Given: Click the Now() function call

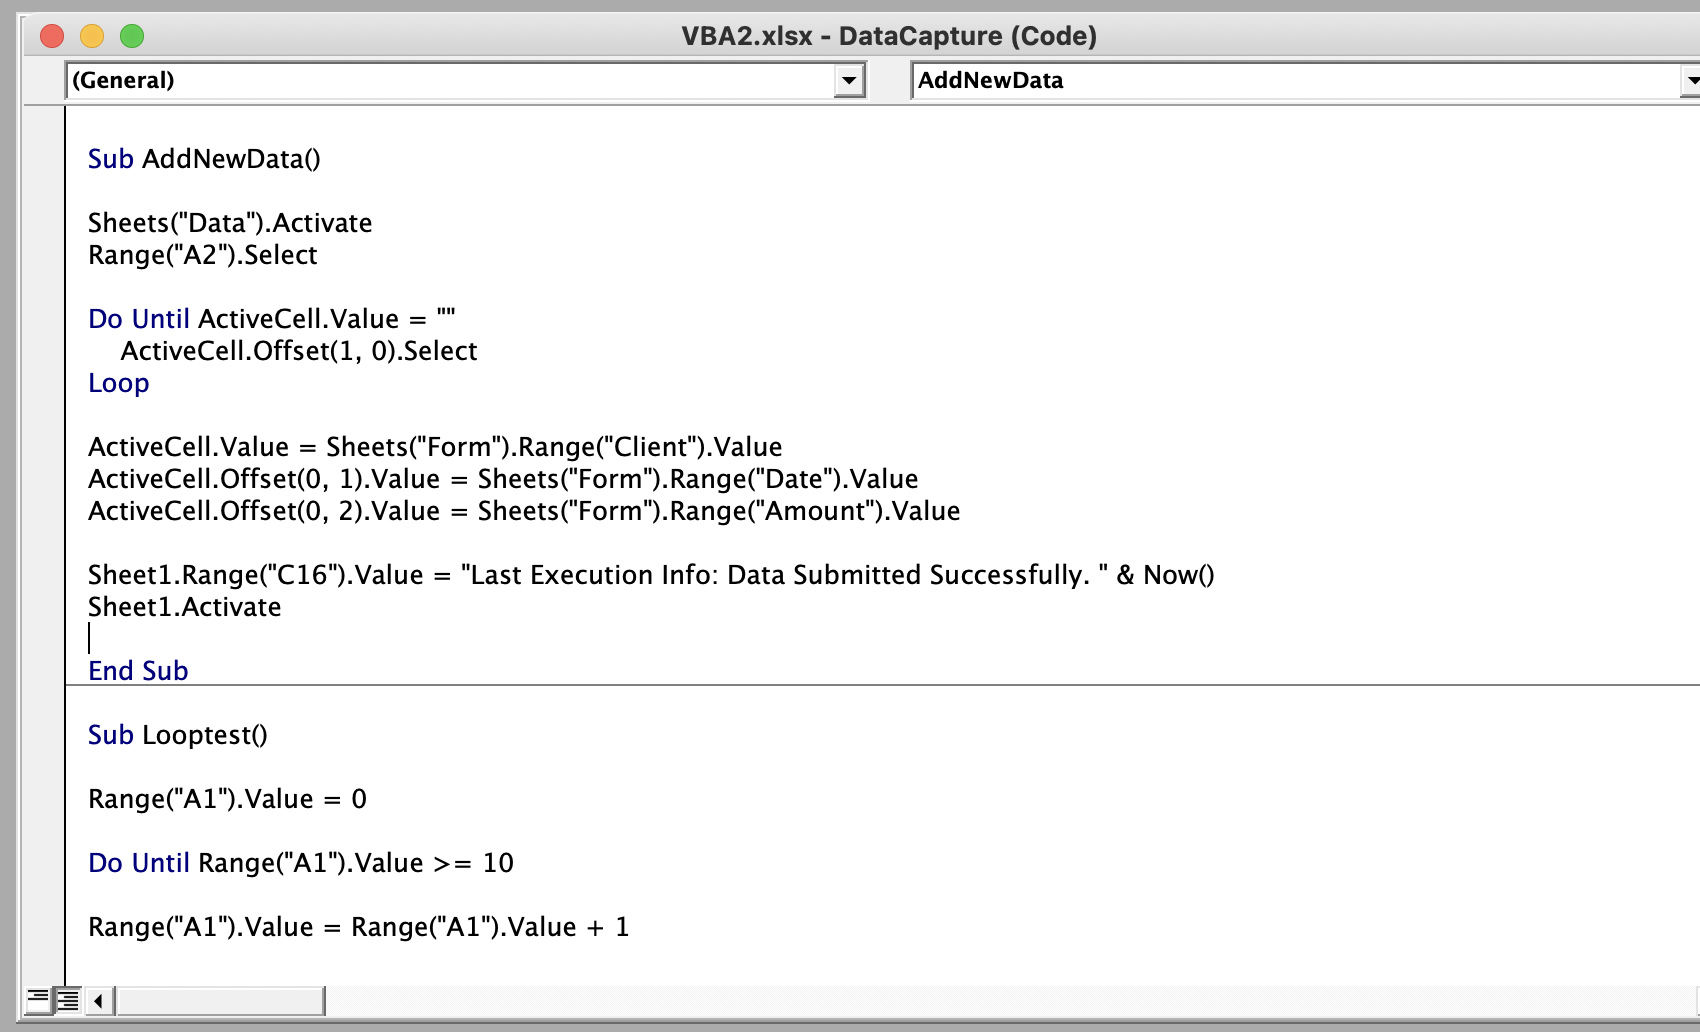Looking at the screenshot, I should tap(1179, 575).
